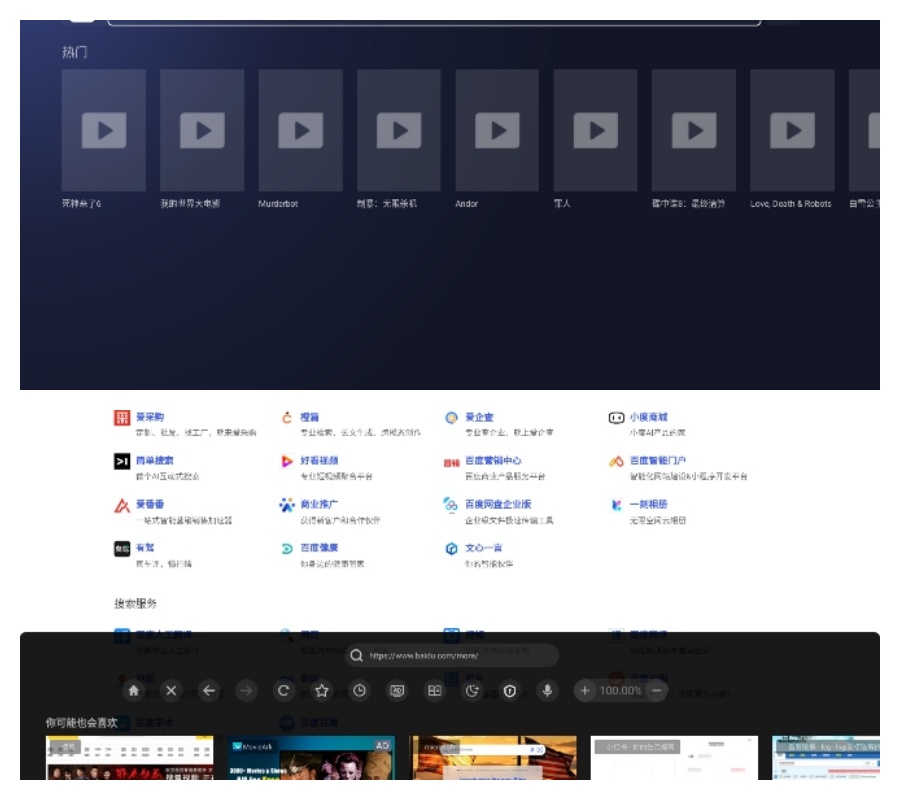Click the magnifier icon in the URL bar
Image resolution: width=900 pixels, height=800 pixels.
[356, 655]
